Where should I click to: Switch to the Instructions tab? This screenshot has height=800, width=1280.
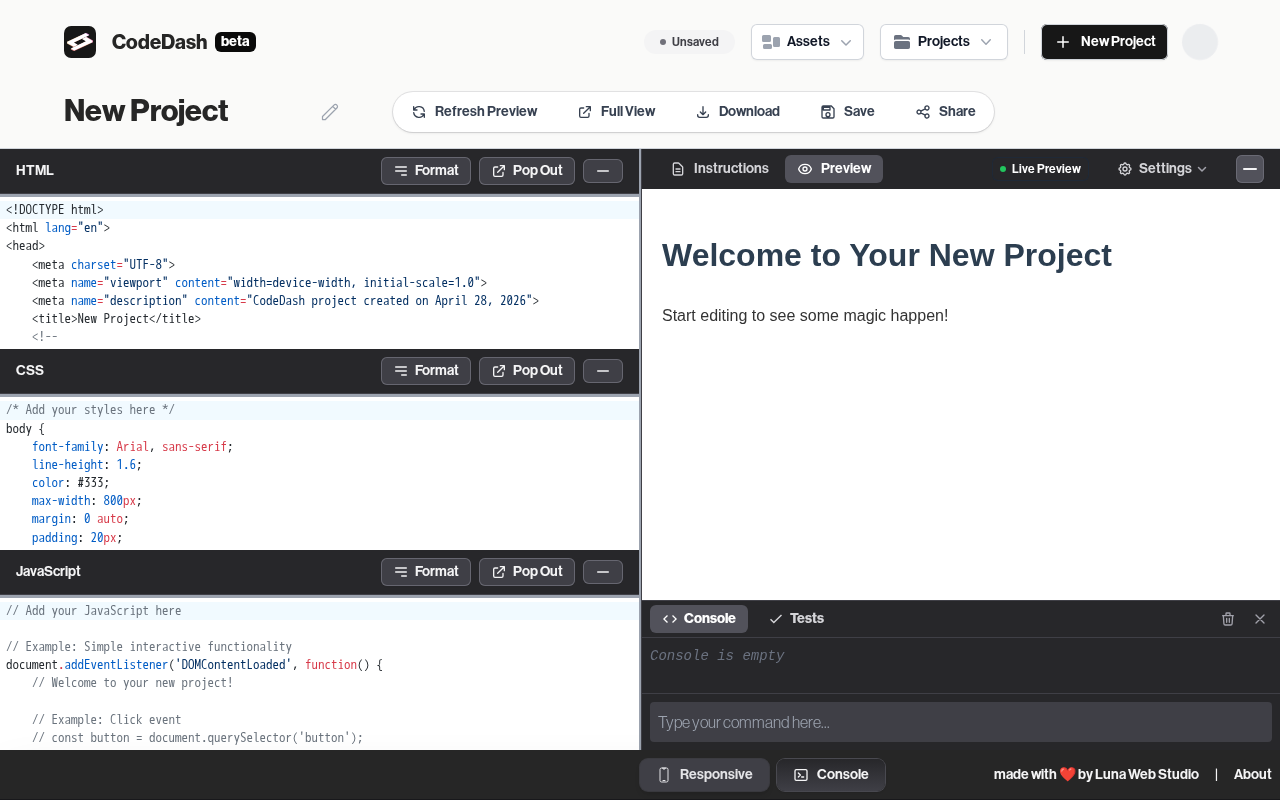(720, 169)
